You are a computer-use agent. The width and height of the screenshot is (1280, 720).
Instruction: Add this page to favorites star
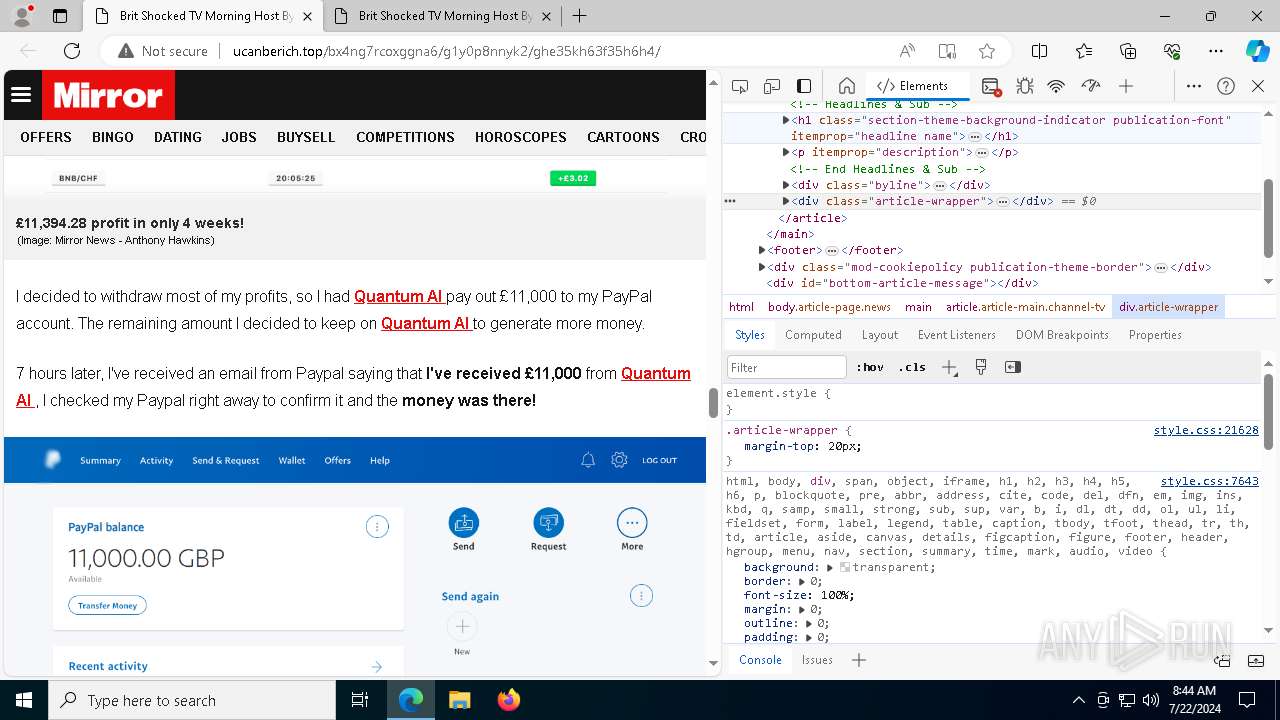987,51
